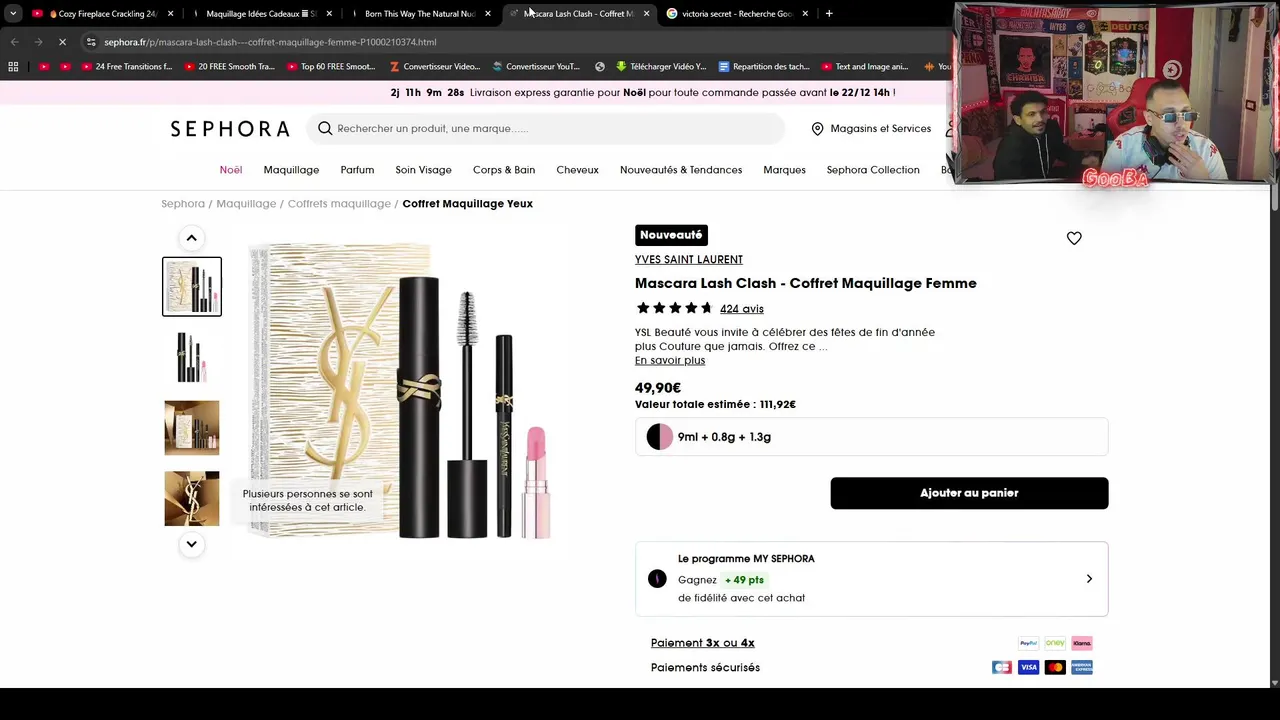Show next thumbnails with down chevron

(192, 544)
